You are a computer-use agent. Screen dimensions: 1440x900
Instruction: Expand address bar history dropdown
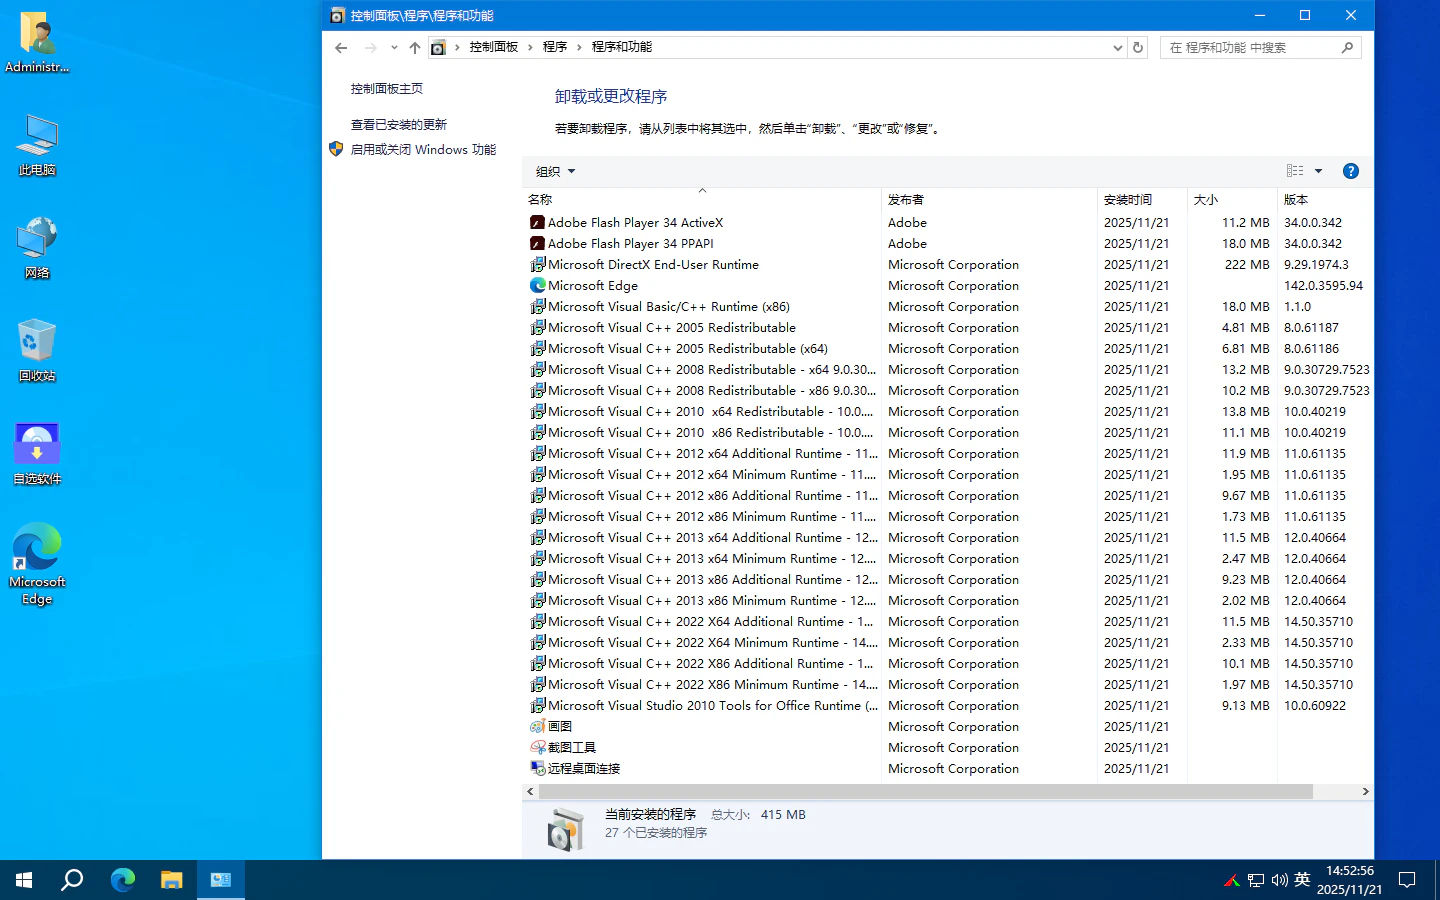click(x=1117, y=47)
